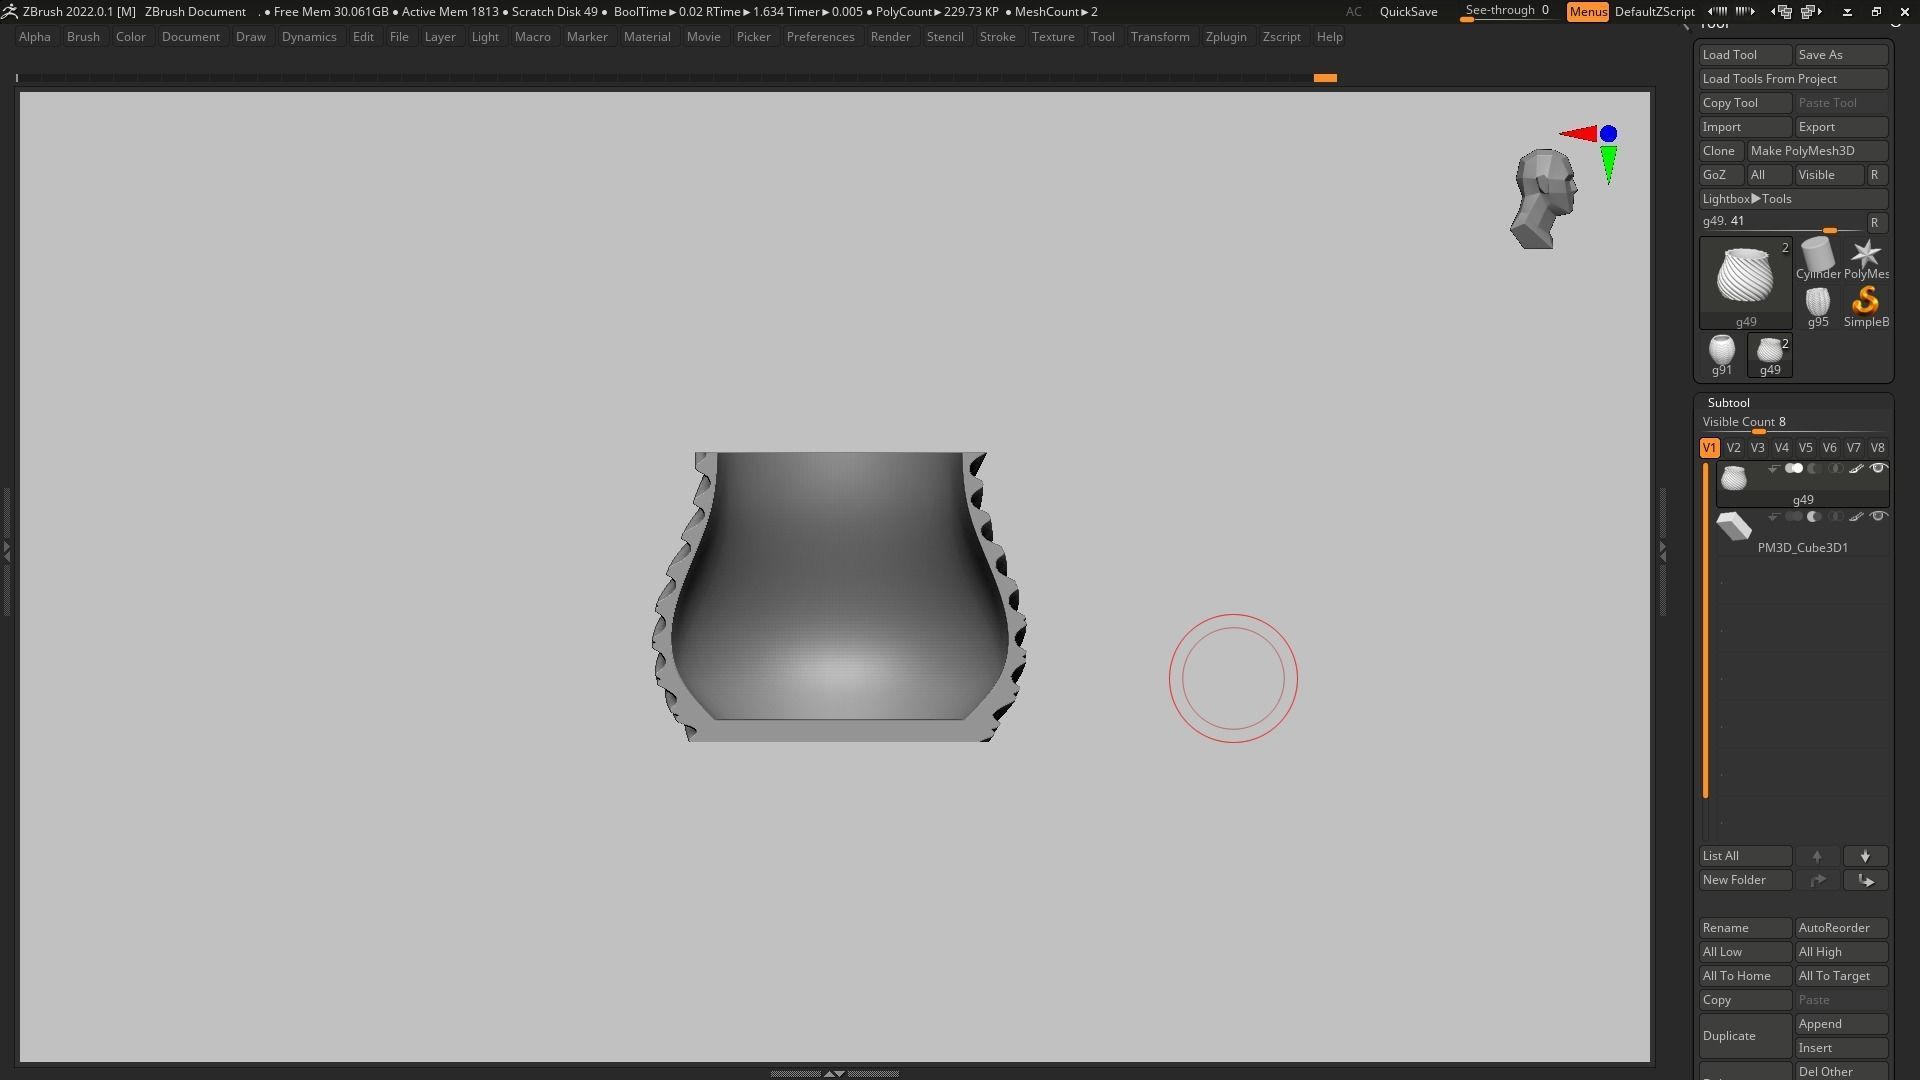The height and width of the screenshot is (1080, 1920).
Task: Enable subtract boolean mode on PM3D_Cube3D1
Action: 1814,517
